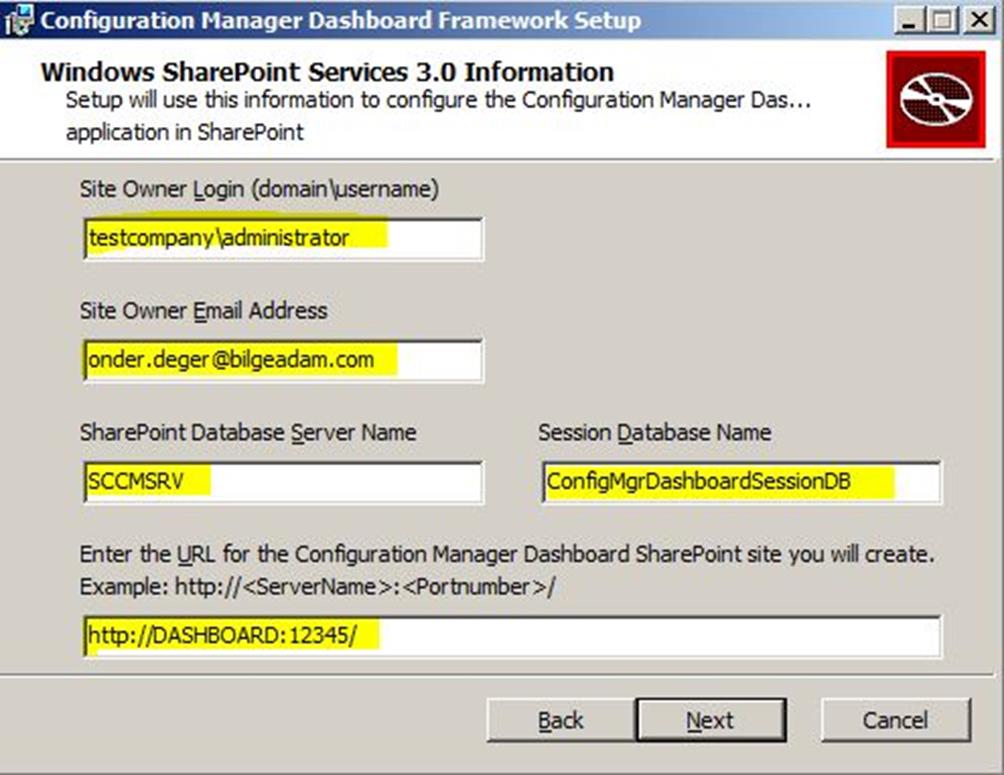The height and width of the screenshot is (775, 1004).
Task: Click the Windows SharePoint Services 3.0 Information heading
Action: tap(327, 72)
